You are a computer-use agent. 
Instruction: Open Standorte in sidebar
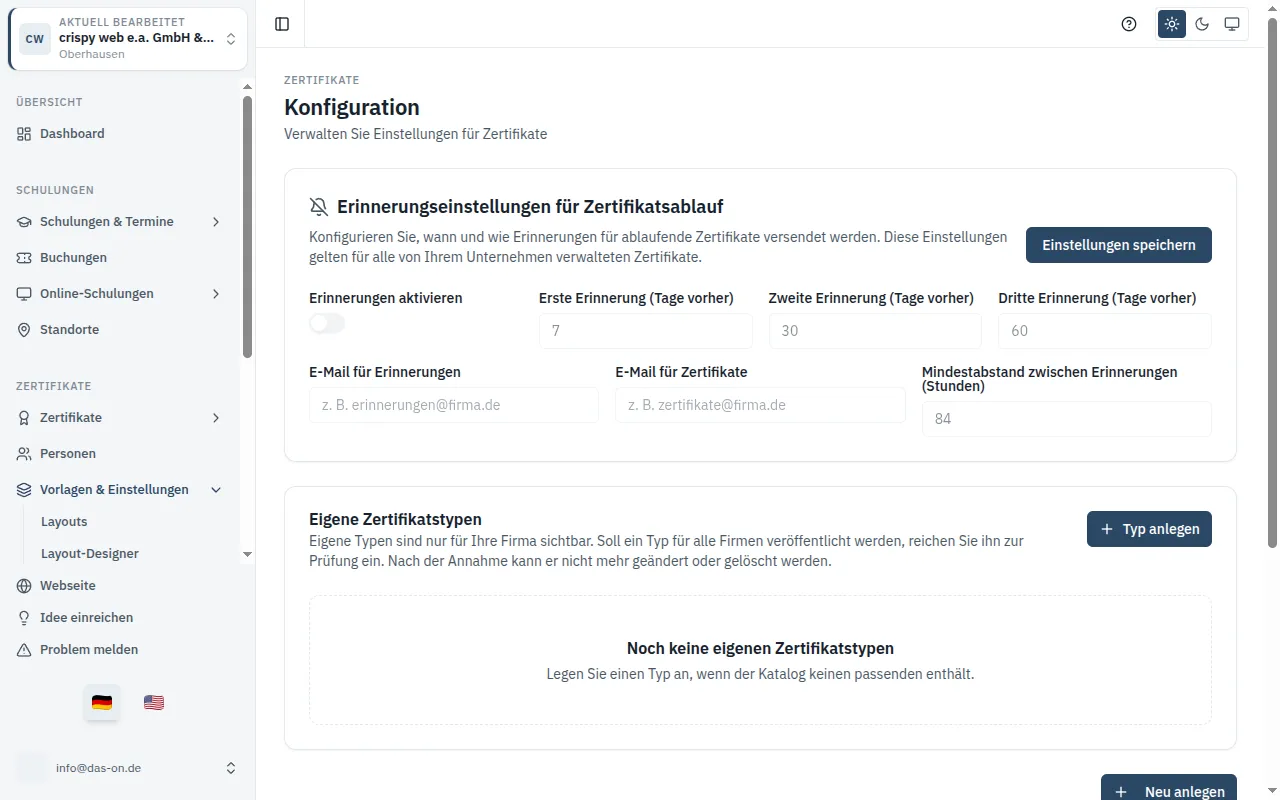click(x=120, y=329)
